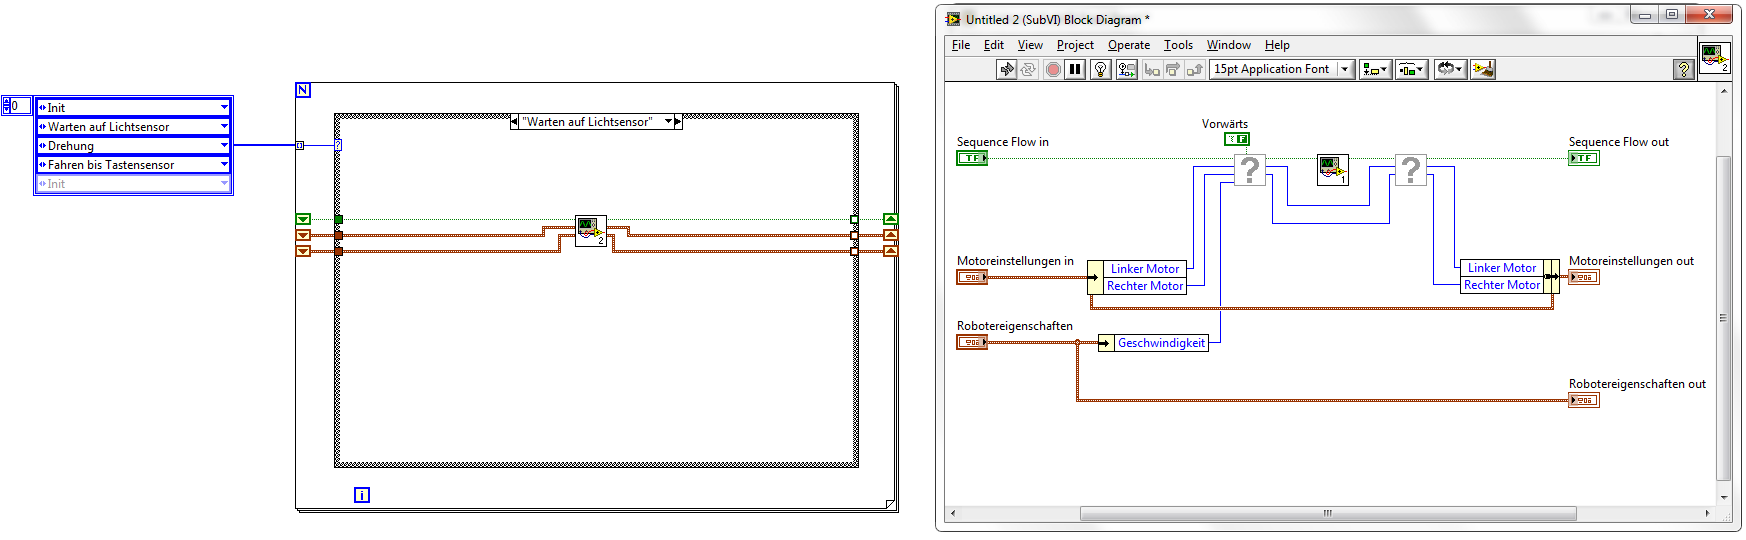Viewport: 1746px width, 540px height.
Task: Click the scroll-right arrow at bottom
Action: coord(1707,513)
